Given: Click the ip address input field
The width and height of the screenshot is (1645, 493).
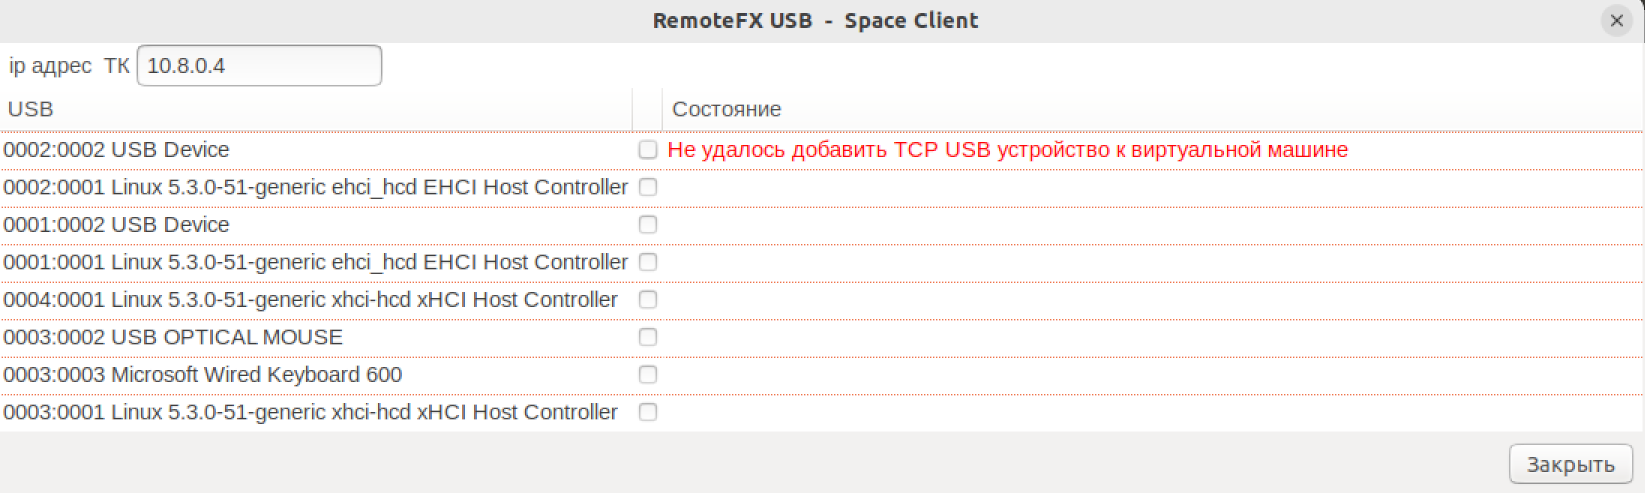Looking at the screenshot, I should (x=259, y=66).
